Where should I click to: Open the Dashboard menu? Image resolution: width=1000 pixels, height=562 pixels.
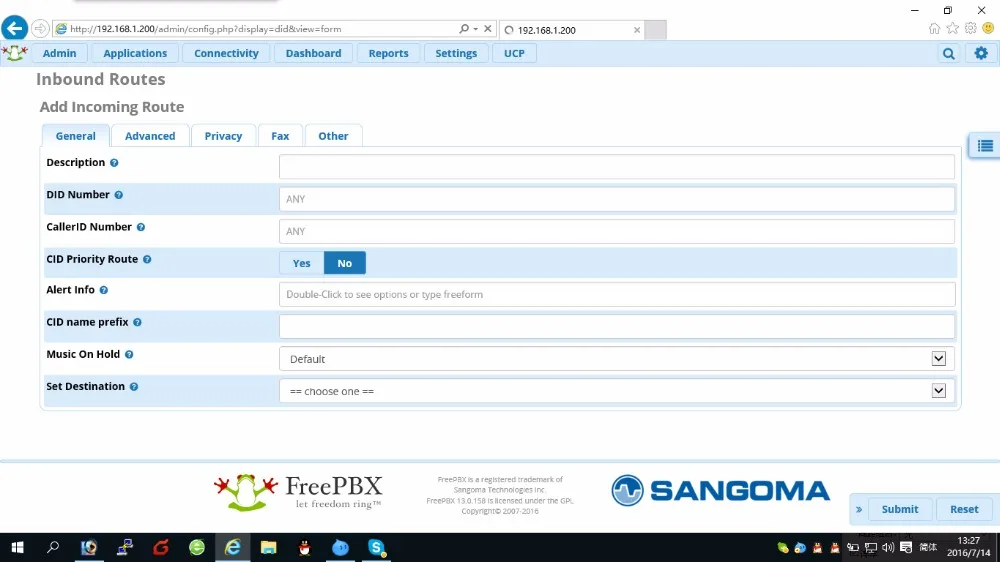[313, 54]
